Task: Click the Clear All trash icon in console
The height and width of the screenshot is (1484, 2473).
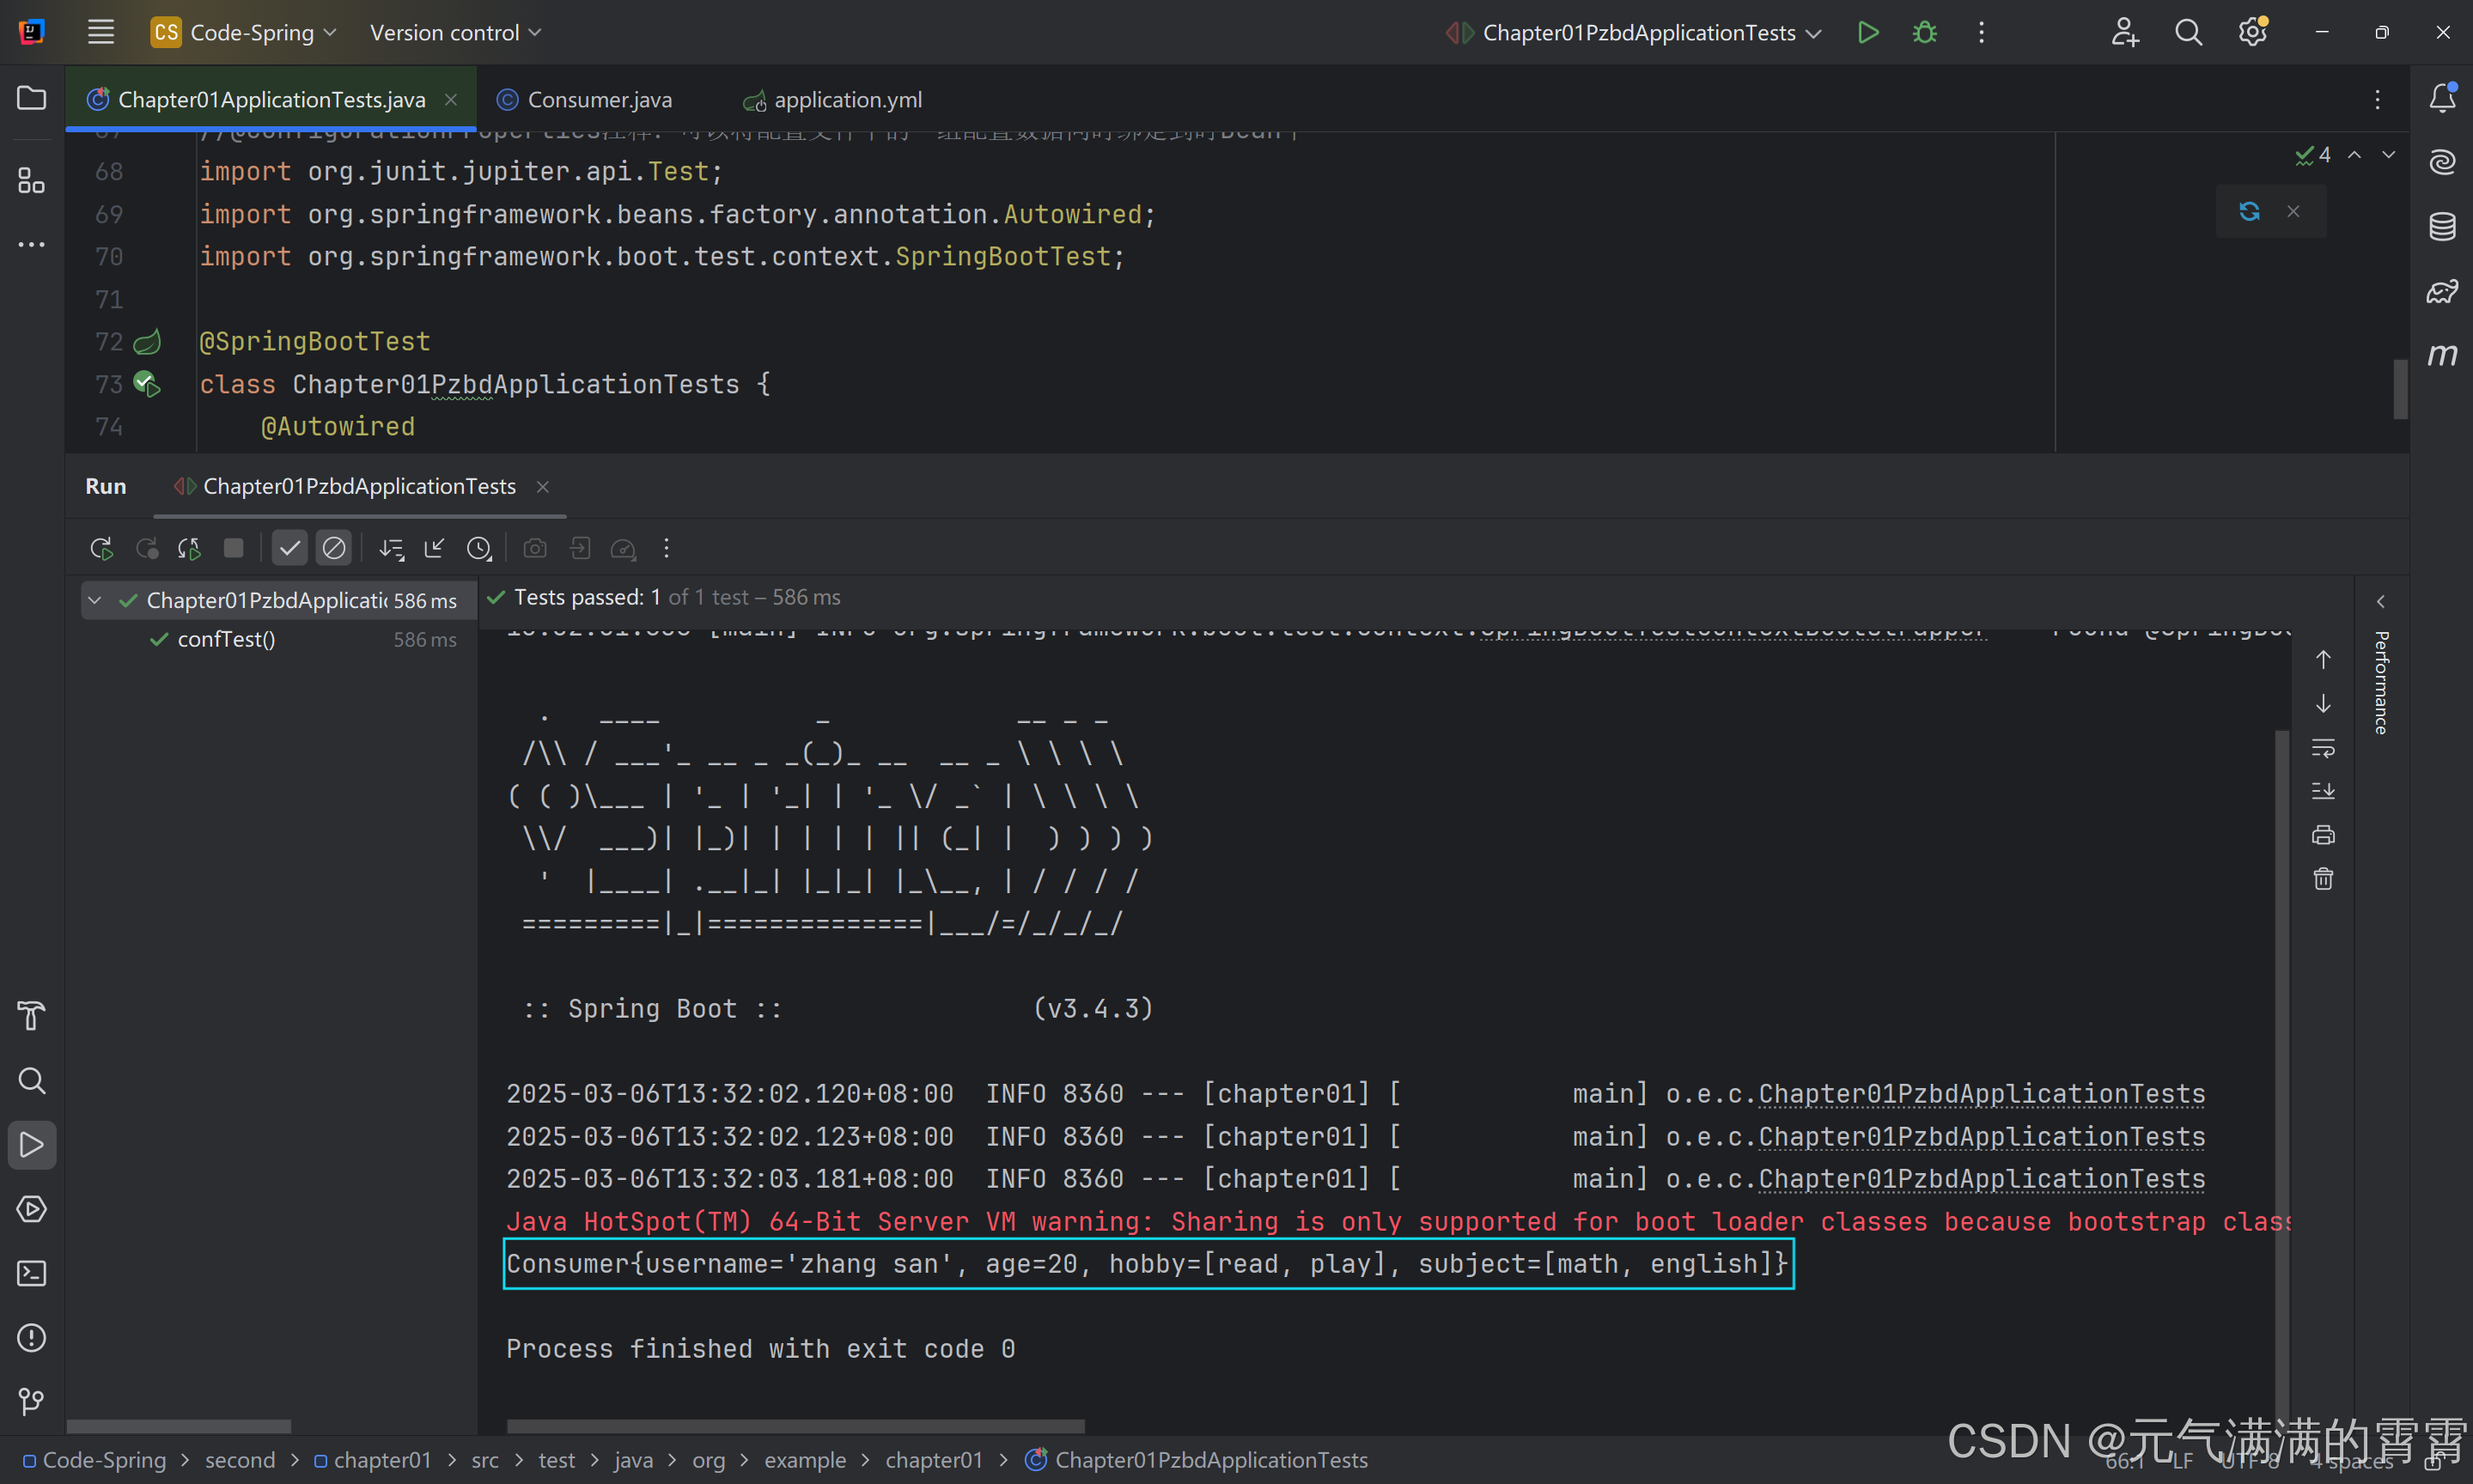Action: pos(2323,879)
